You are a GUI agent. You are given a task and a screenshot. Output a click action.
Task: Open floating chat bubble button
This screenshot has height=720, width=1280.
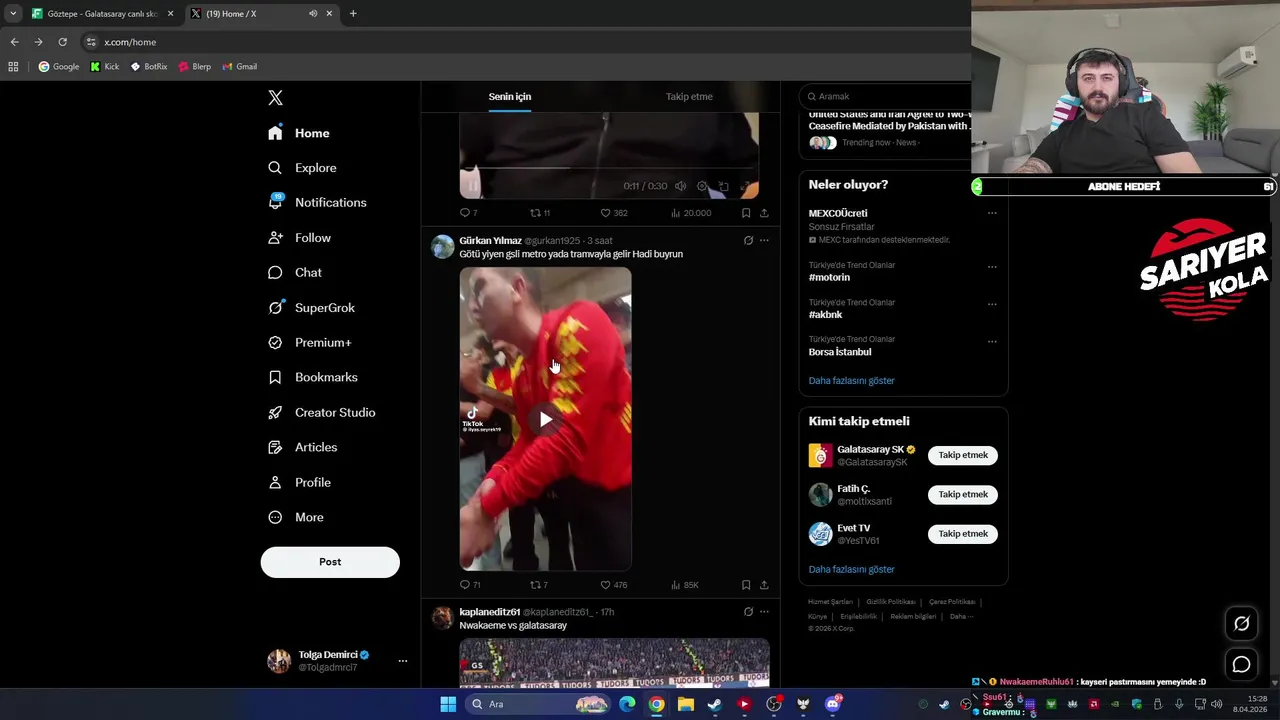coord(1241,664)
